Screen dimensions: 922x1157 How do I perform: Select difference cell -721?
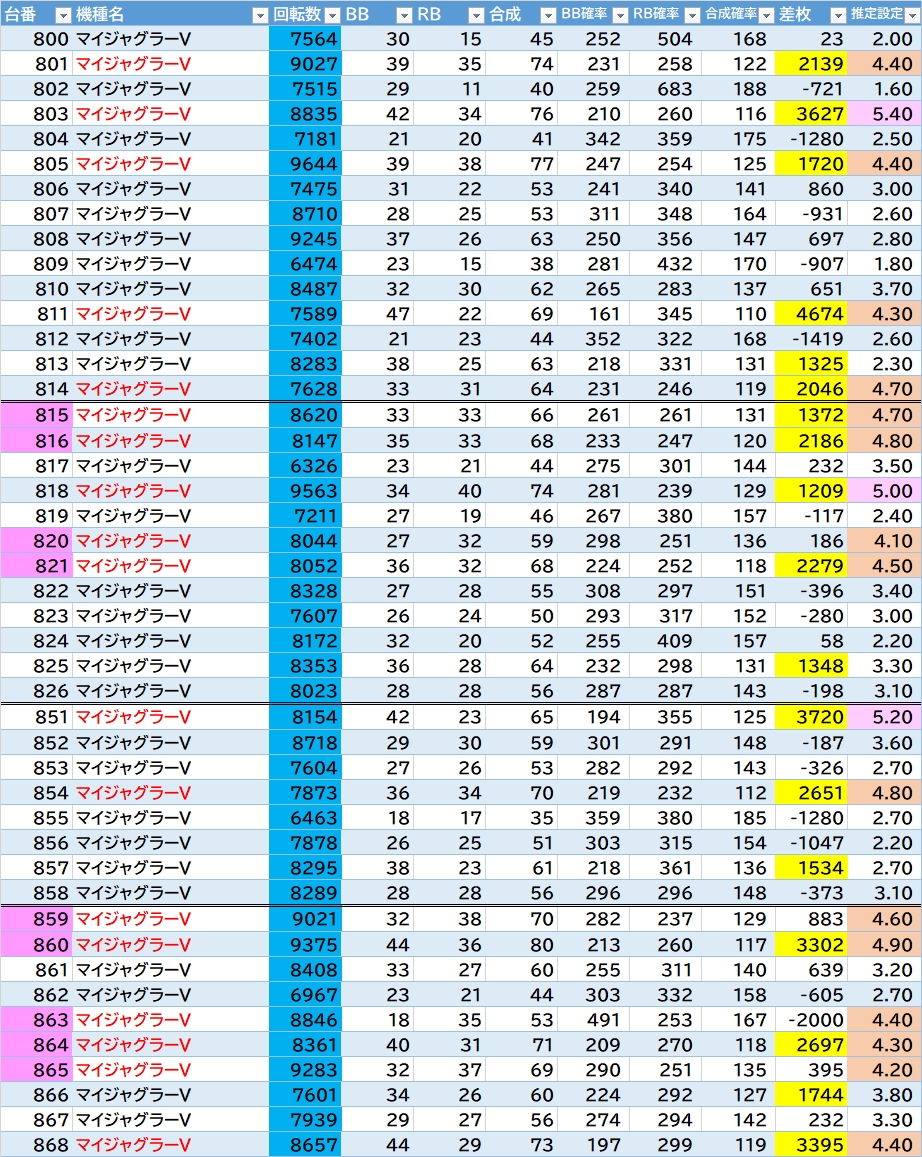811,89
